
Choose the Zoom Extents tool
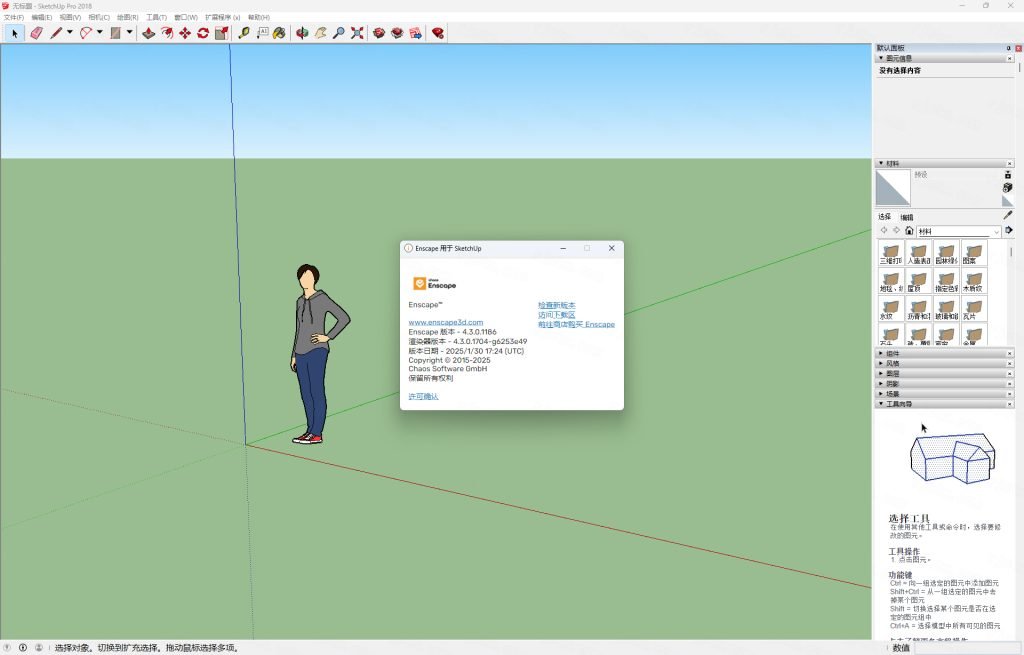[x=357, y=33]
